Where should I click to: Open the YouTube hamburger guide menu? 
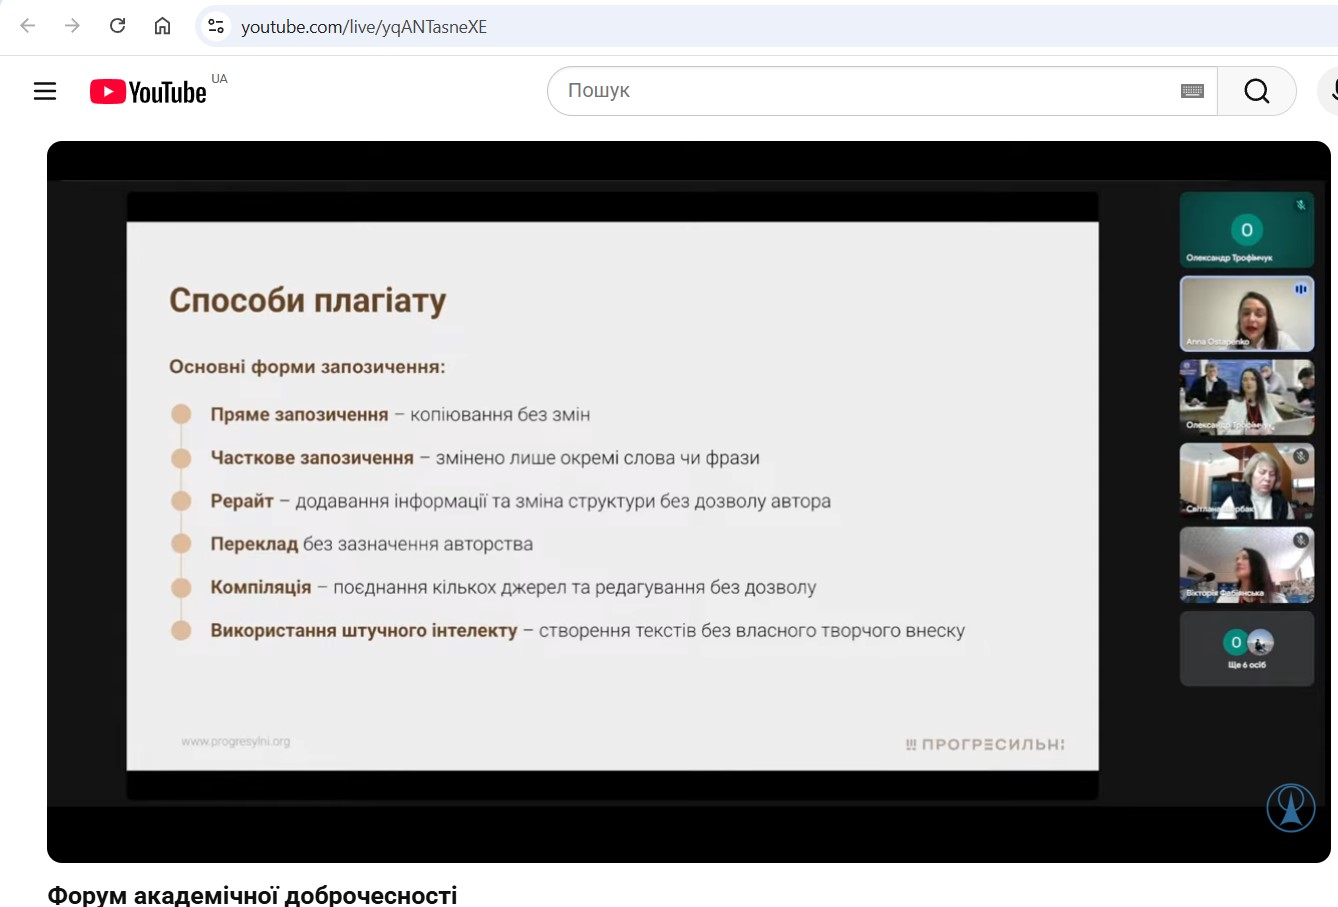pyautogui.click(x=45, y=91)
